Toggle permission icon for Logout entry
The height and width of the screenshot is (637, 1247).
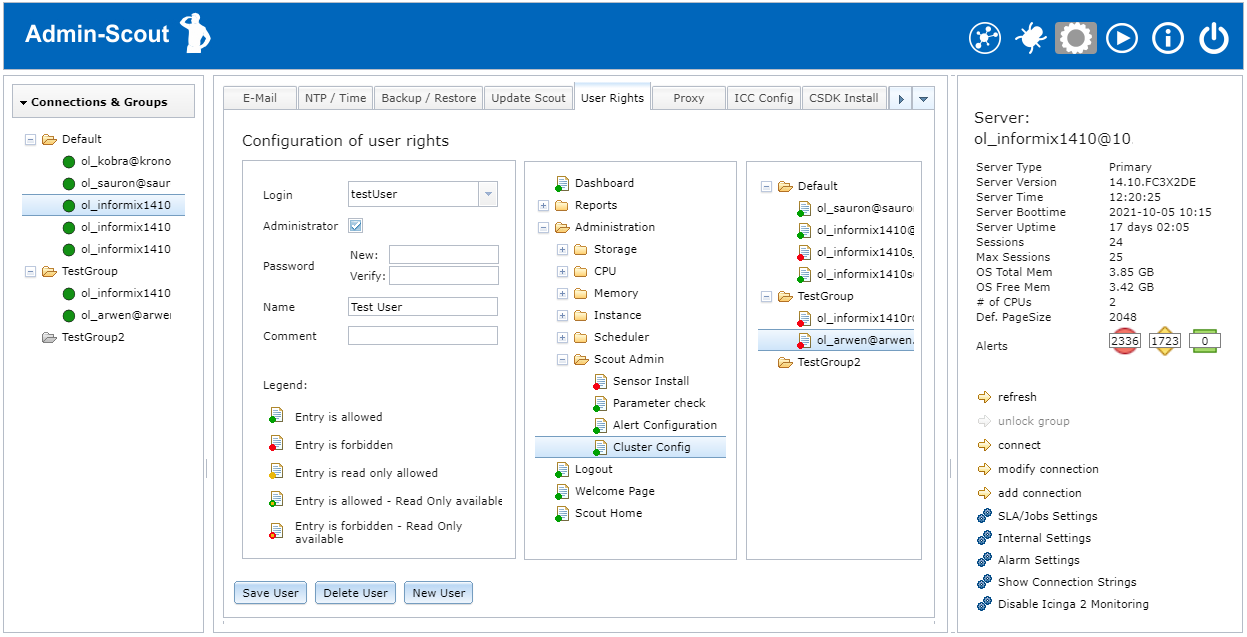562,470
